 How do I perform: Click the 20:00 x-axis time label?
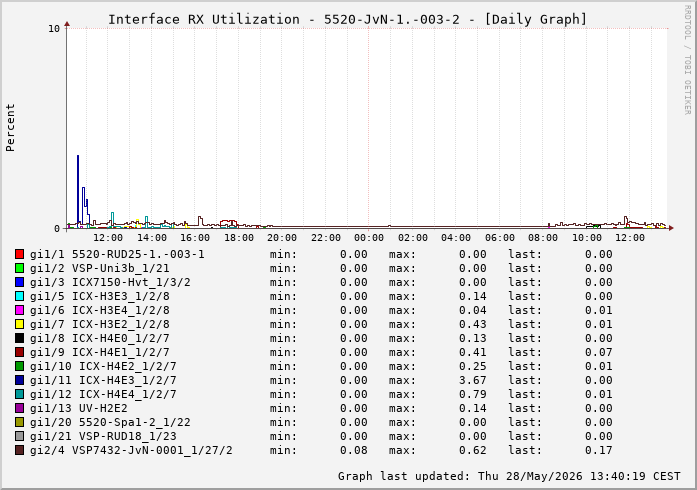282,238
